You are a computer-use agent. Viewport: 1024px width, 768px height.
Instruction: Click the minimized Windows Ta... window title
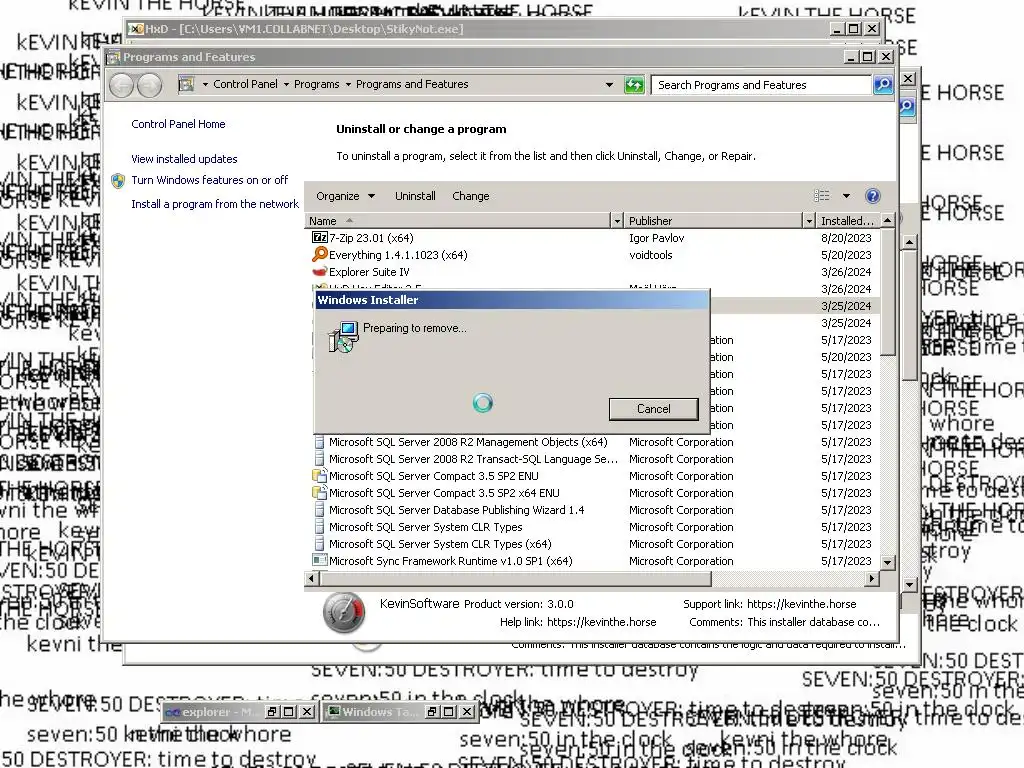379,712
